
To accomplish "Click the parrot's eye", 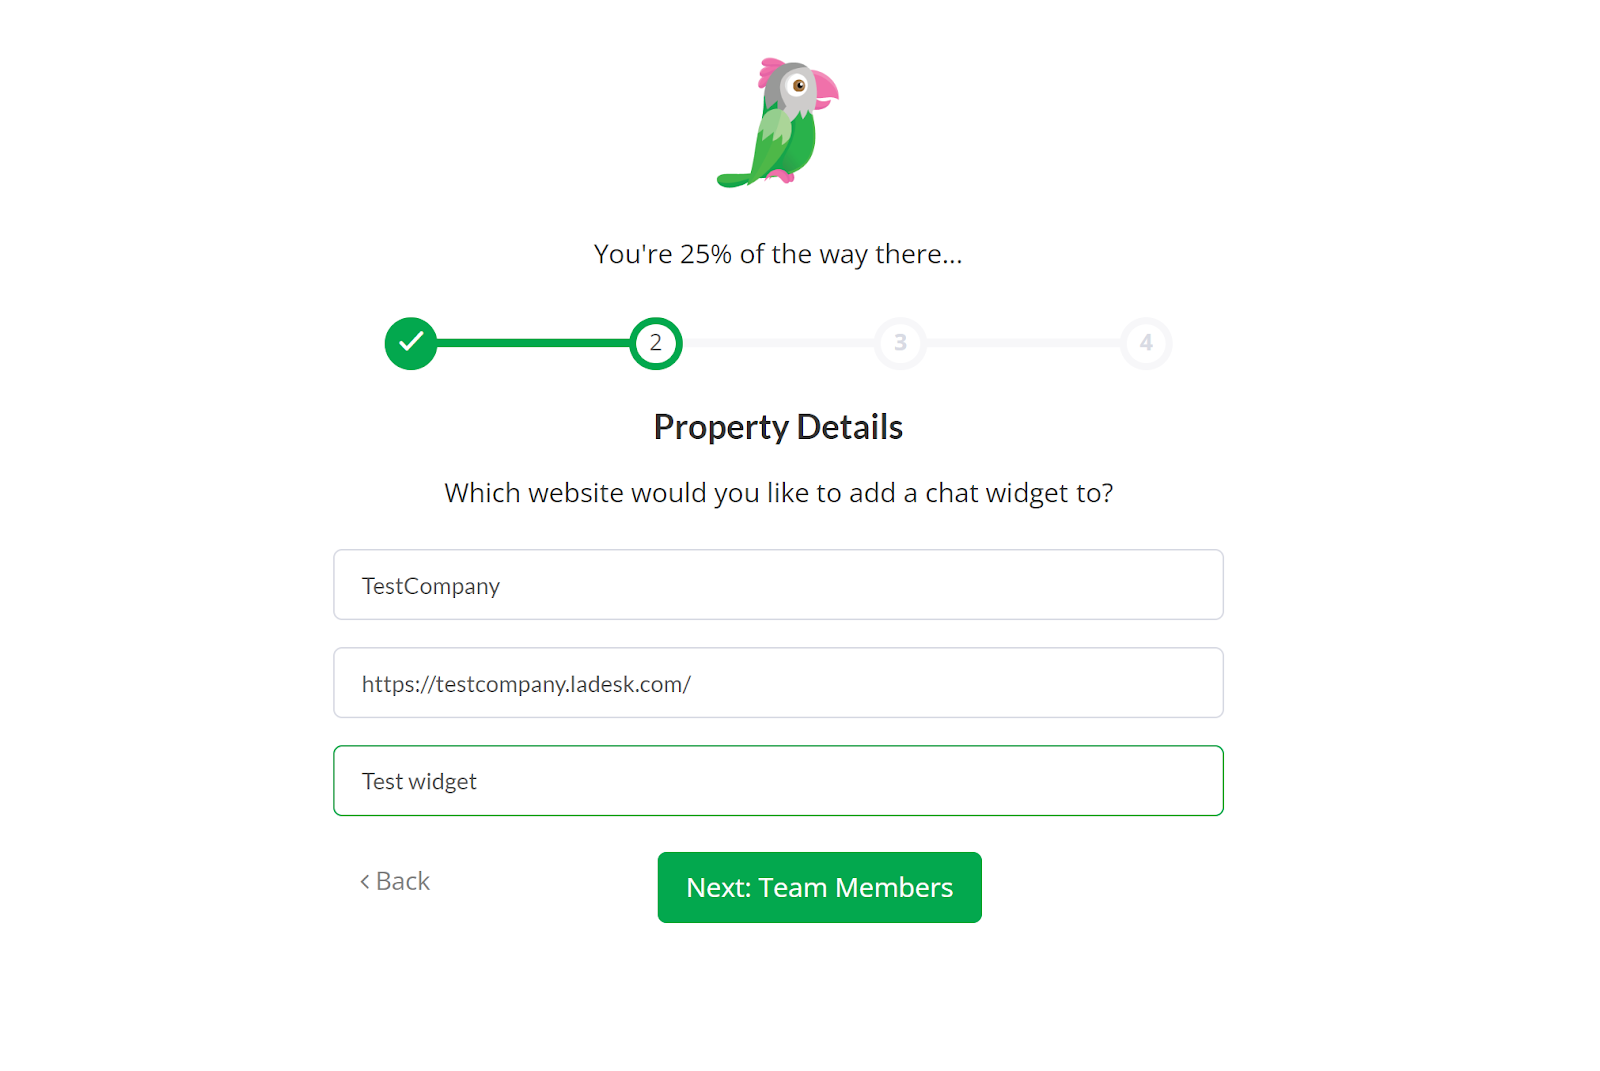I will [x=798, y=86].
